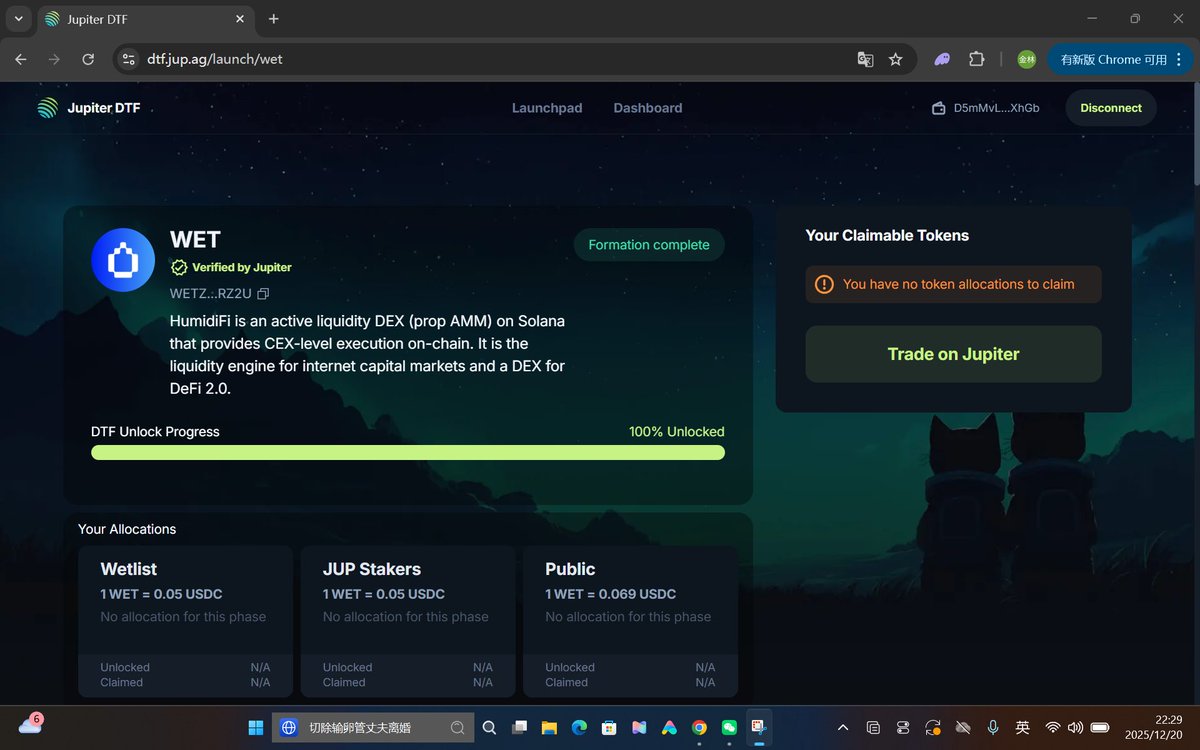1200x750 pixels.
Task: Click the Your Allocations heading
Action: tap(127, 529)
